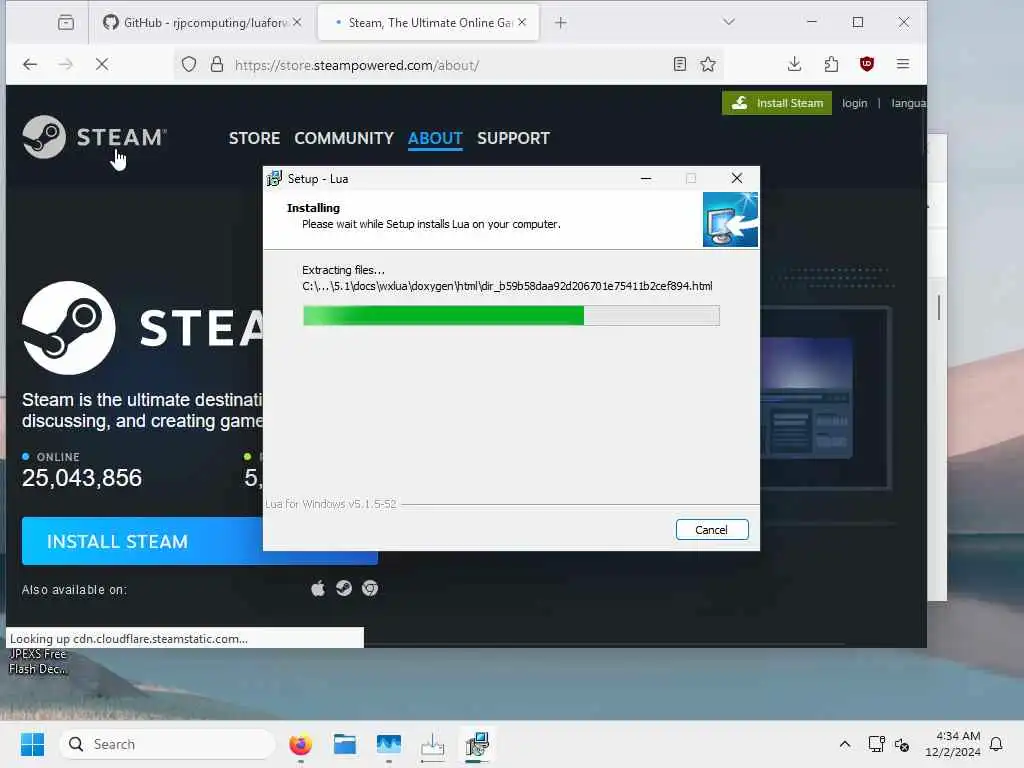The width and height of the screenshot is (1024, 768).
Task: Click the green Install Steam header button
Action: tap(776, 103)
